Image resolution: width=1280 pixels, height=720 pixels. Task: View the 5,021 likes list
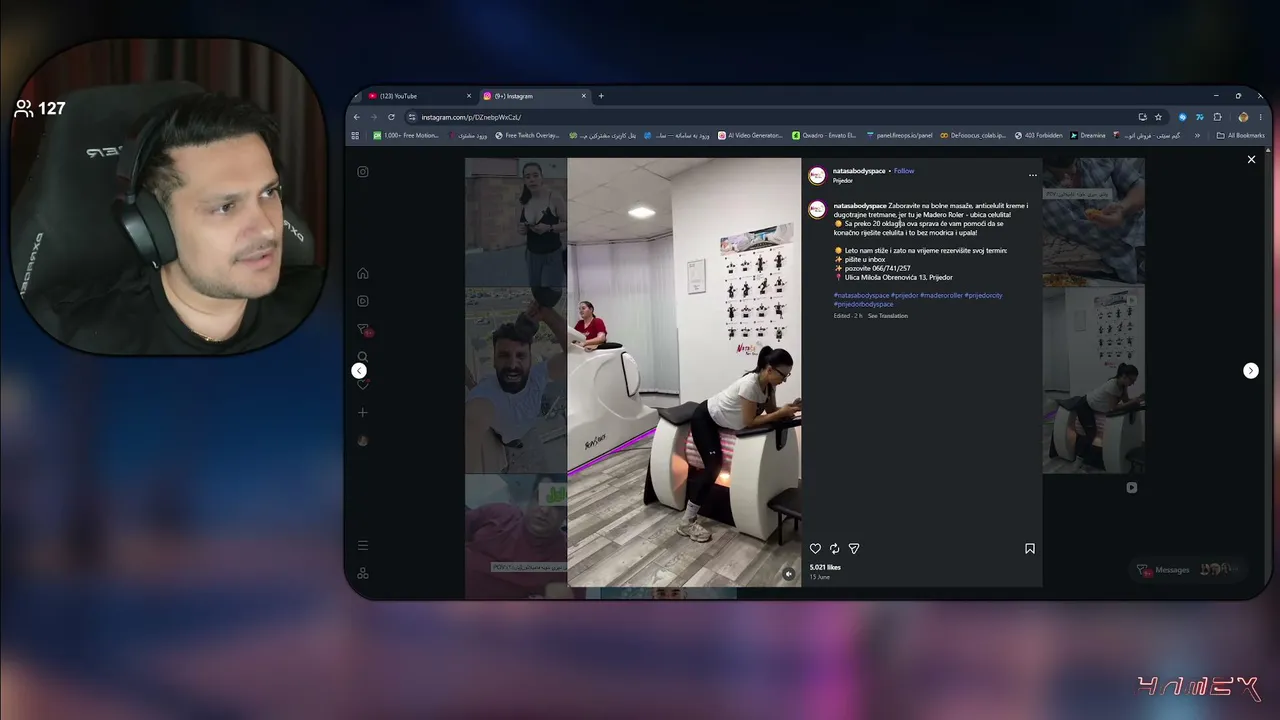pyautogui.click(x=825, y=568)
